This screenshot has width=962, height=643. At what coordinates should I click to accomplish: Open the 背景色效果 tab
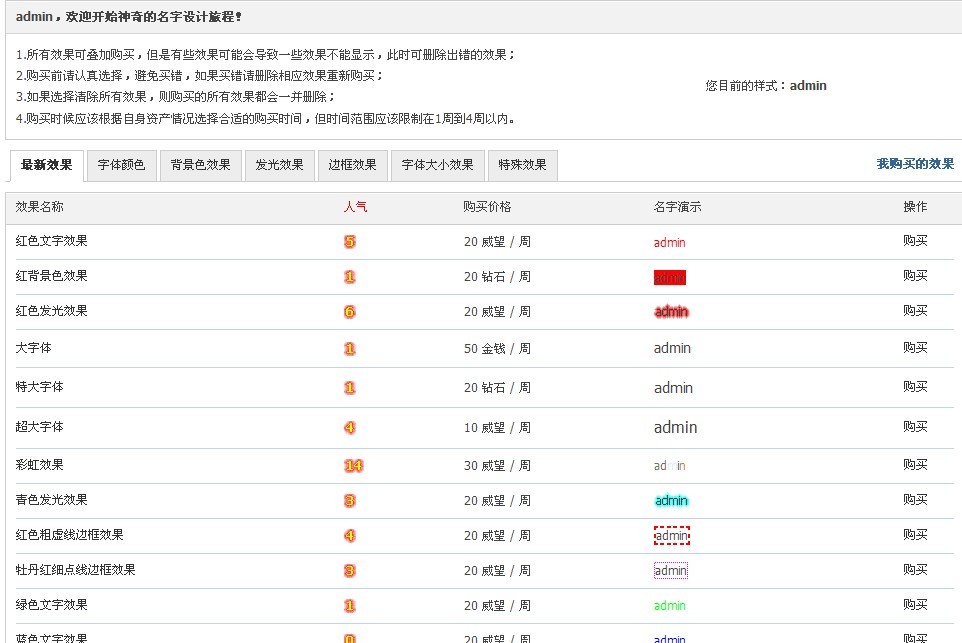(200, 165)
